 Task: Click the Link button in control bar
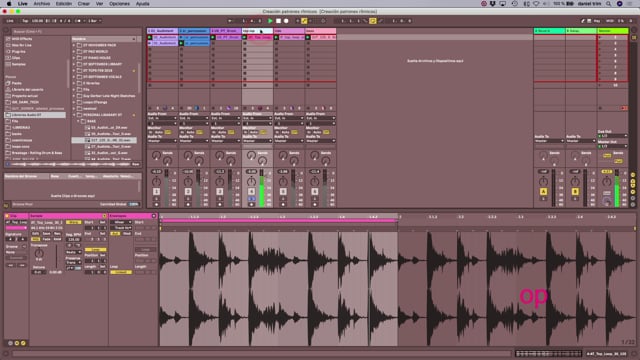pos(10,21)
